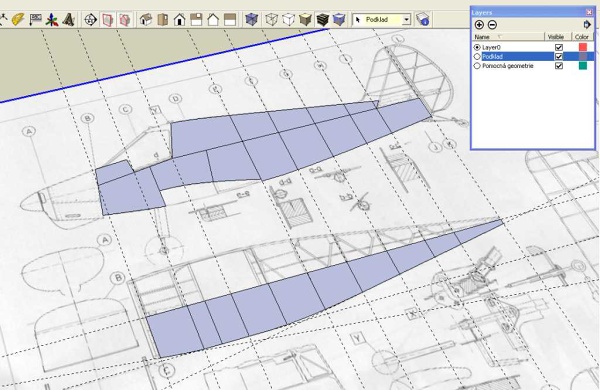This screenshot has width=600, height=390.
Task: Select Shaded with Textures style
Action: (323, 19)
